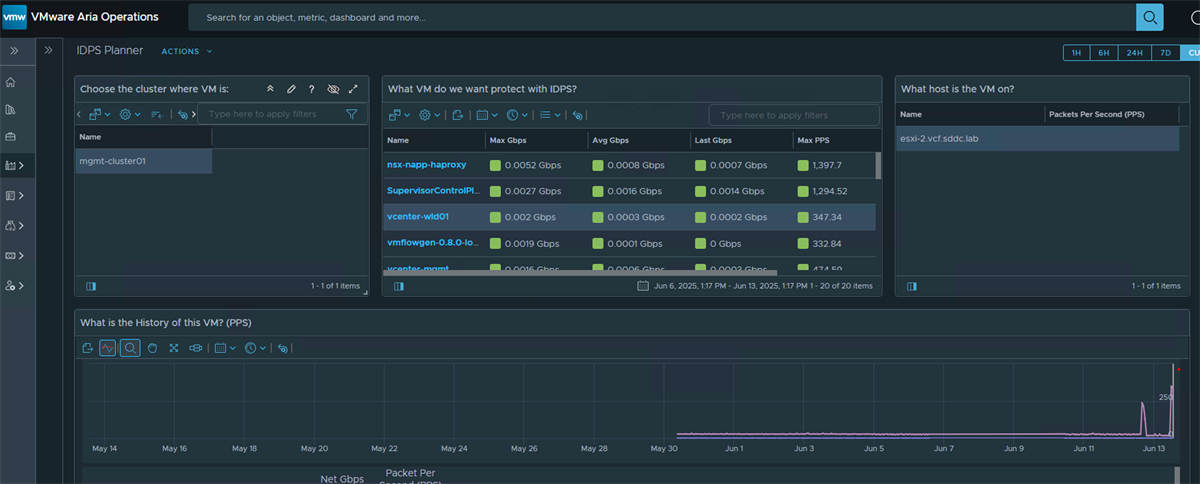This screenshot has width=1200, height=484.
Task: Expand the Visualize chart section in sidebar
Action: click(x=14, y=165)
